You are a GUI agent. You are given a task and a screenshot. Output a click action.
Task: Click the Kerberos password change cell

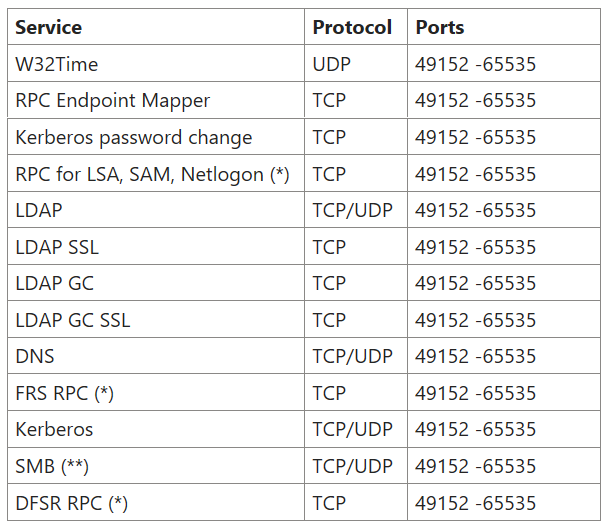[156, 137]
